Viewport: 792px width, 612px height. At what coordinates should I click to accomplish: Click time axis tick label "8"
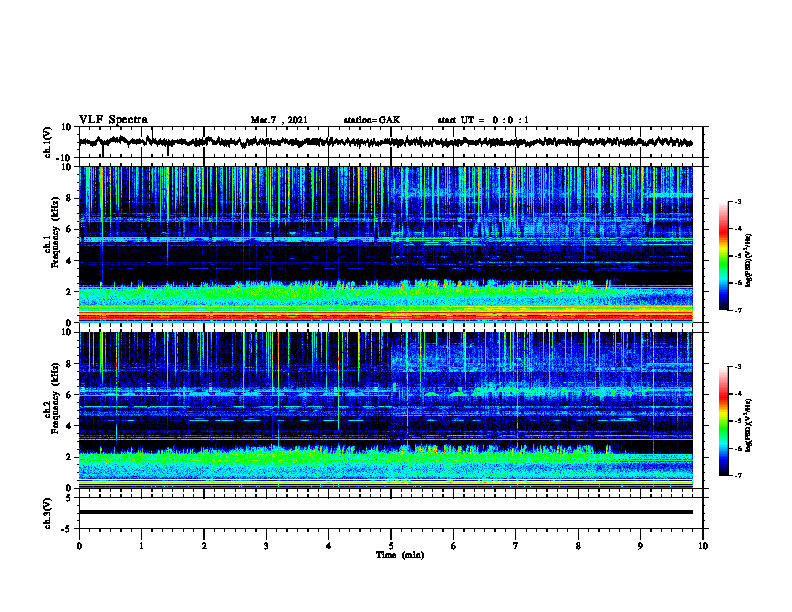tap(578, 546)
